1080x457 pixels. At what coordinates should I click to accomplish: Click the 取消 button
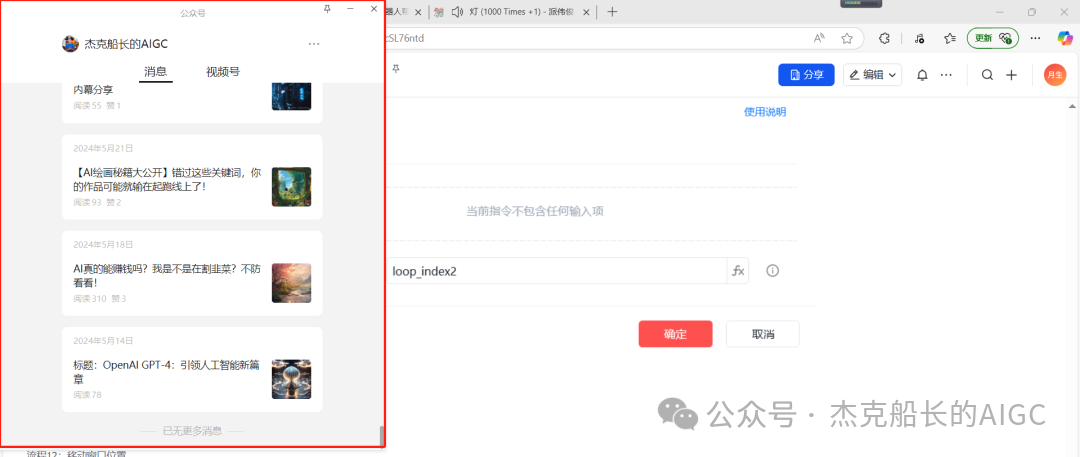[x=762, y=334]
